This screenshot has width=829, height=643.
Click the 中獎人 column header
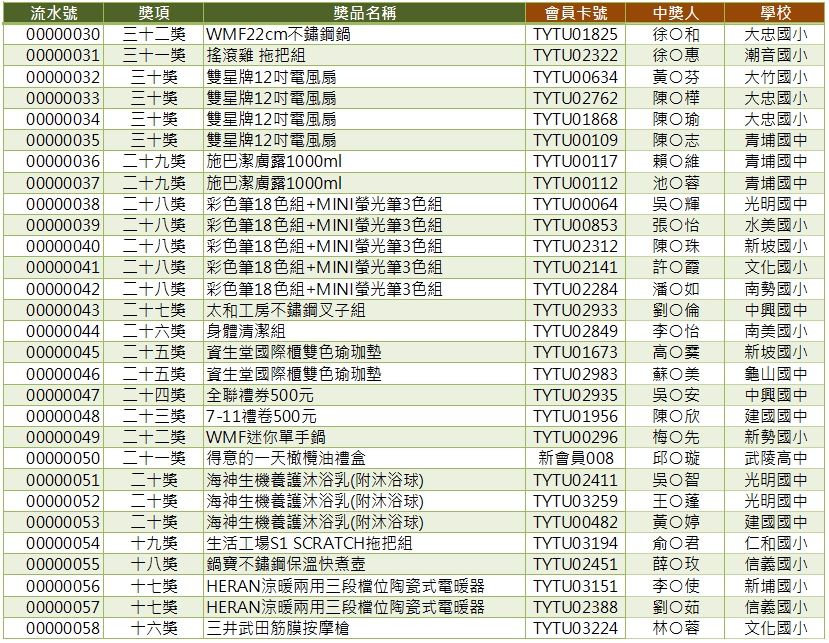(675, 13)
